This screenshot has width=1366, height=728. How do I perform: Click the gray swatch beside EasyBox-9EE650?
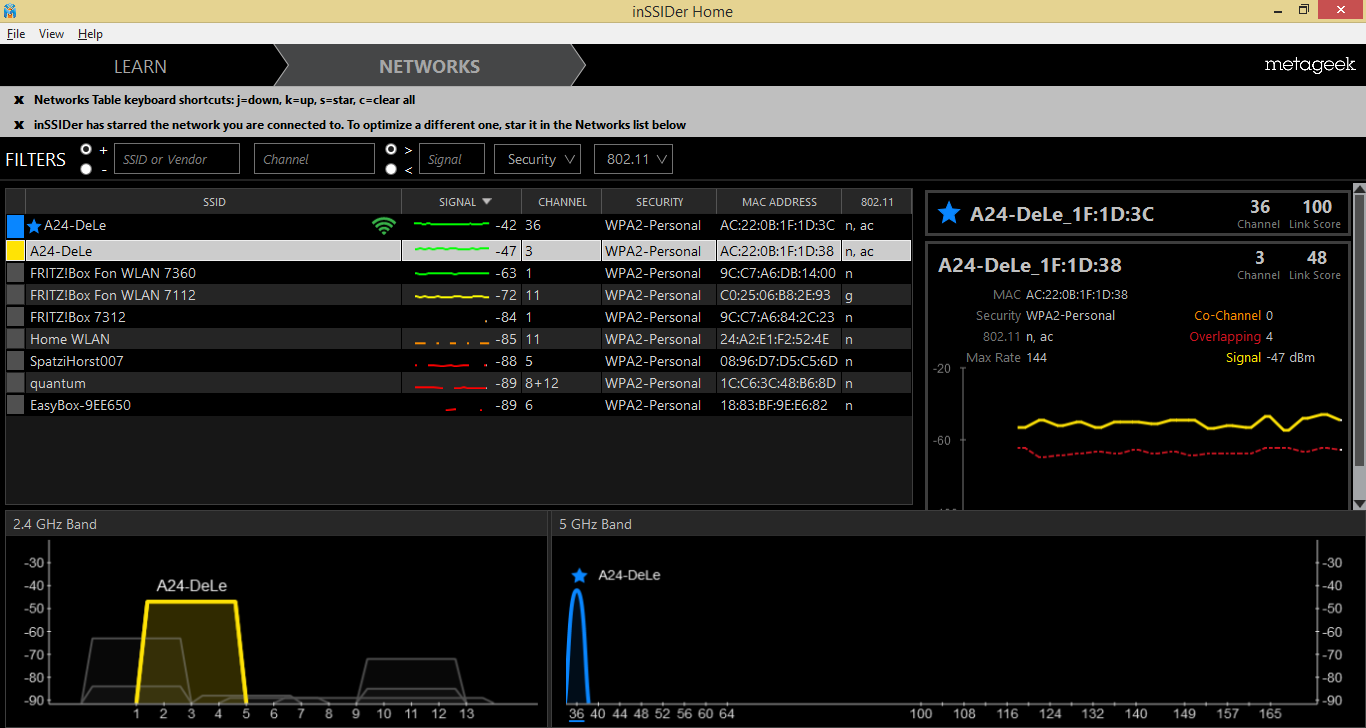(15, 405)
